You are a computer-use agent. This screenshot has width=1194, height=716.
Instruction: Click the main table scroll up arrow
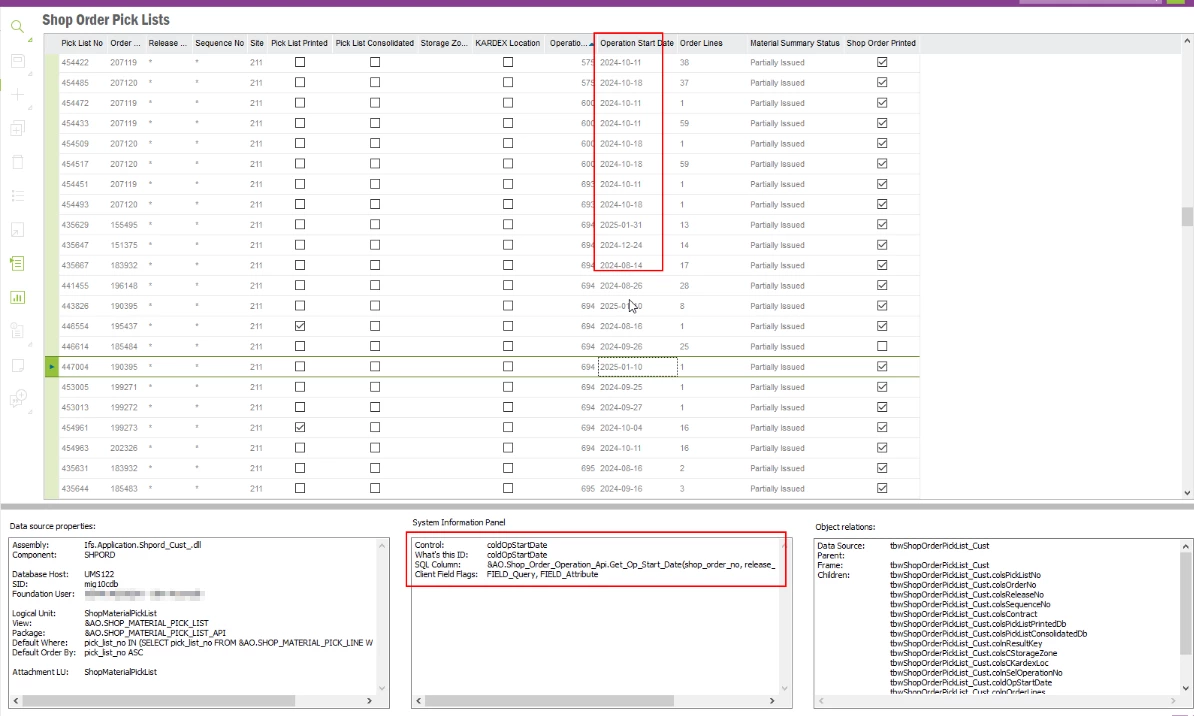pyautogui.click(x=1186, y=40)
